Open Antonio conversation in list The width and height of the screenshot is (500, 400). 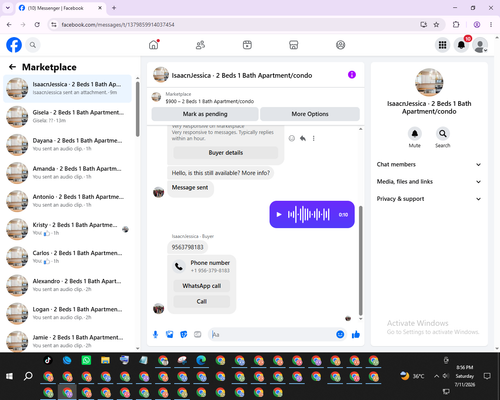click(x=67, y=201)
